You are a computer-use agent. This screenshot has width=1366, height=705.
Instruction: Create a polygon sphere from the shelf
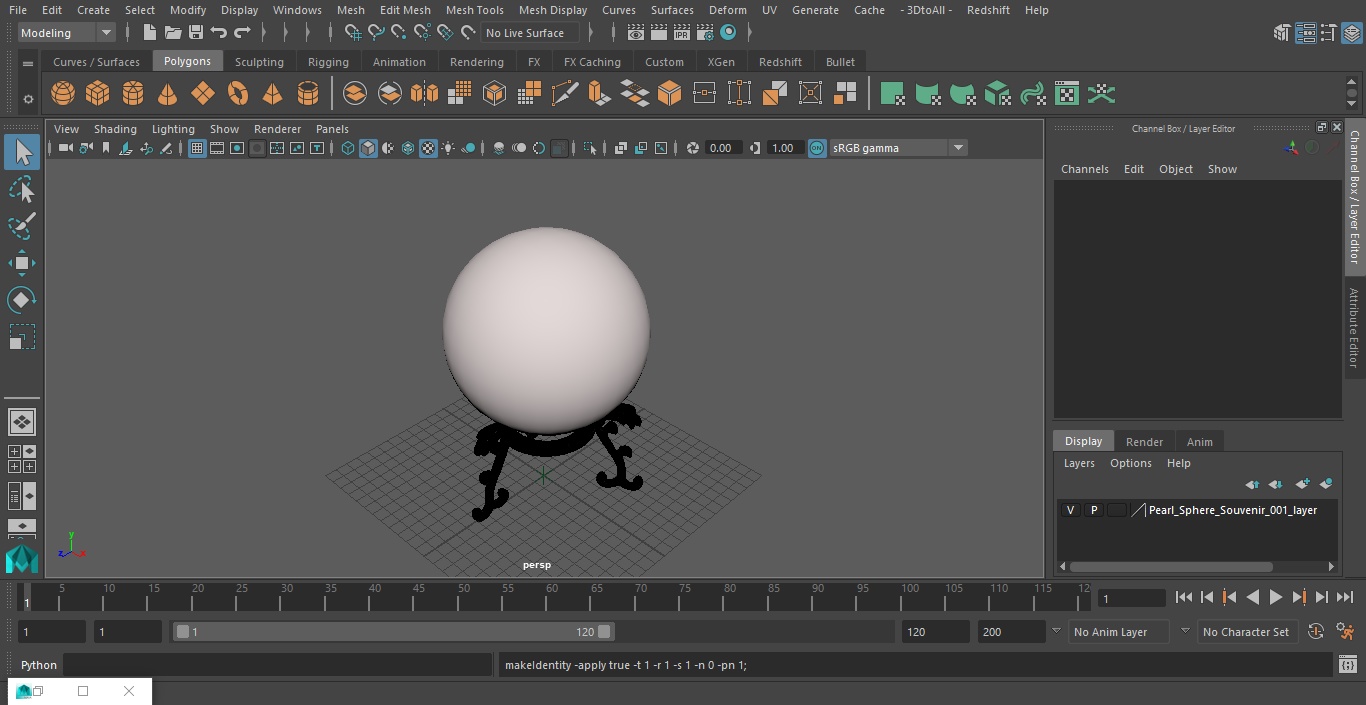coord(63,94)
